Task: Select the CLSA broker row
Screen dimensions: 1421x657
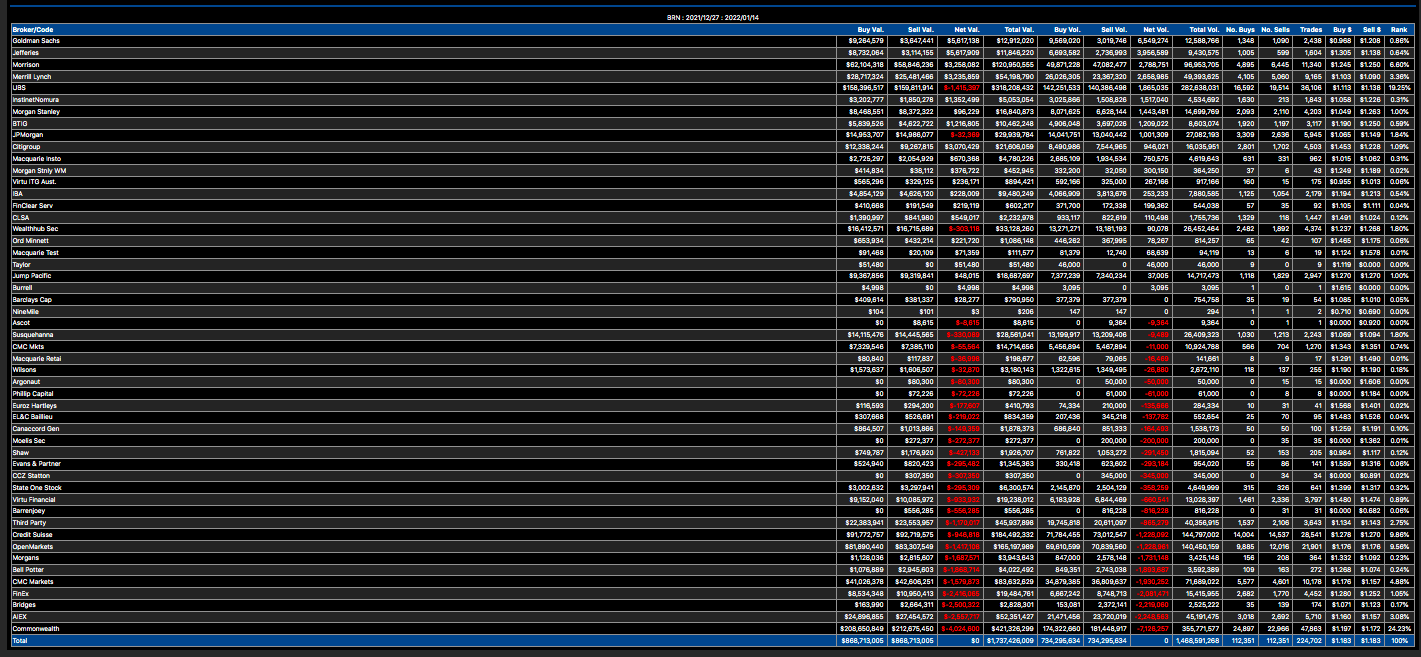Action: (710, 217)
